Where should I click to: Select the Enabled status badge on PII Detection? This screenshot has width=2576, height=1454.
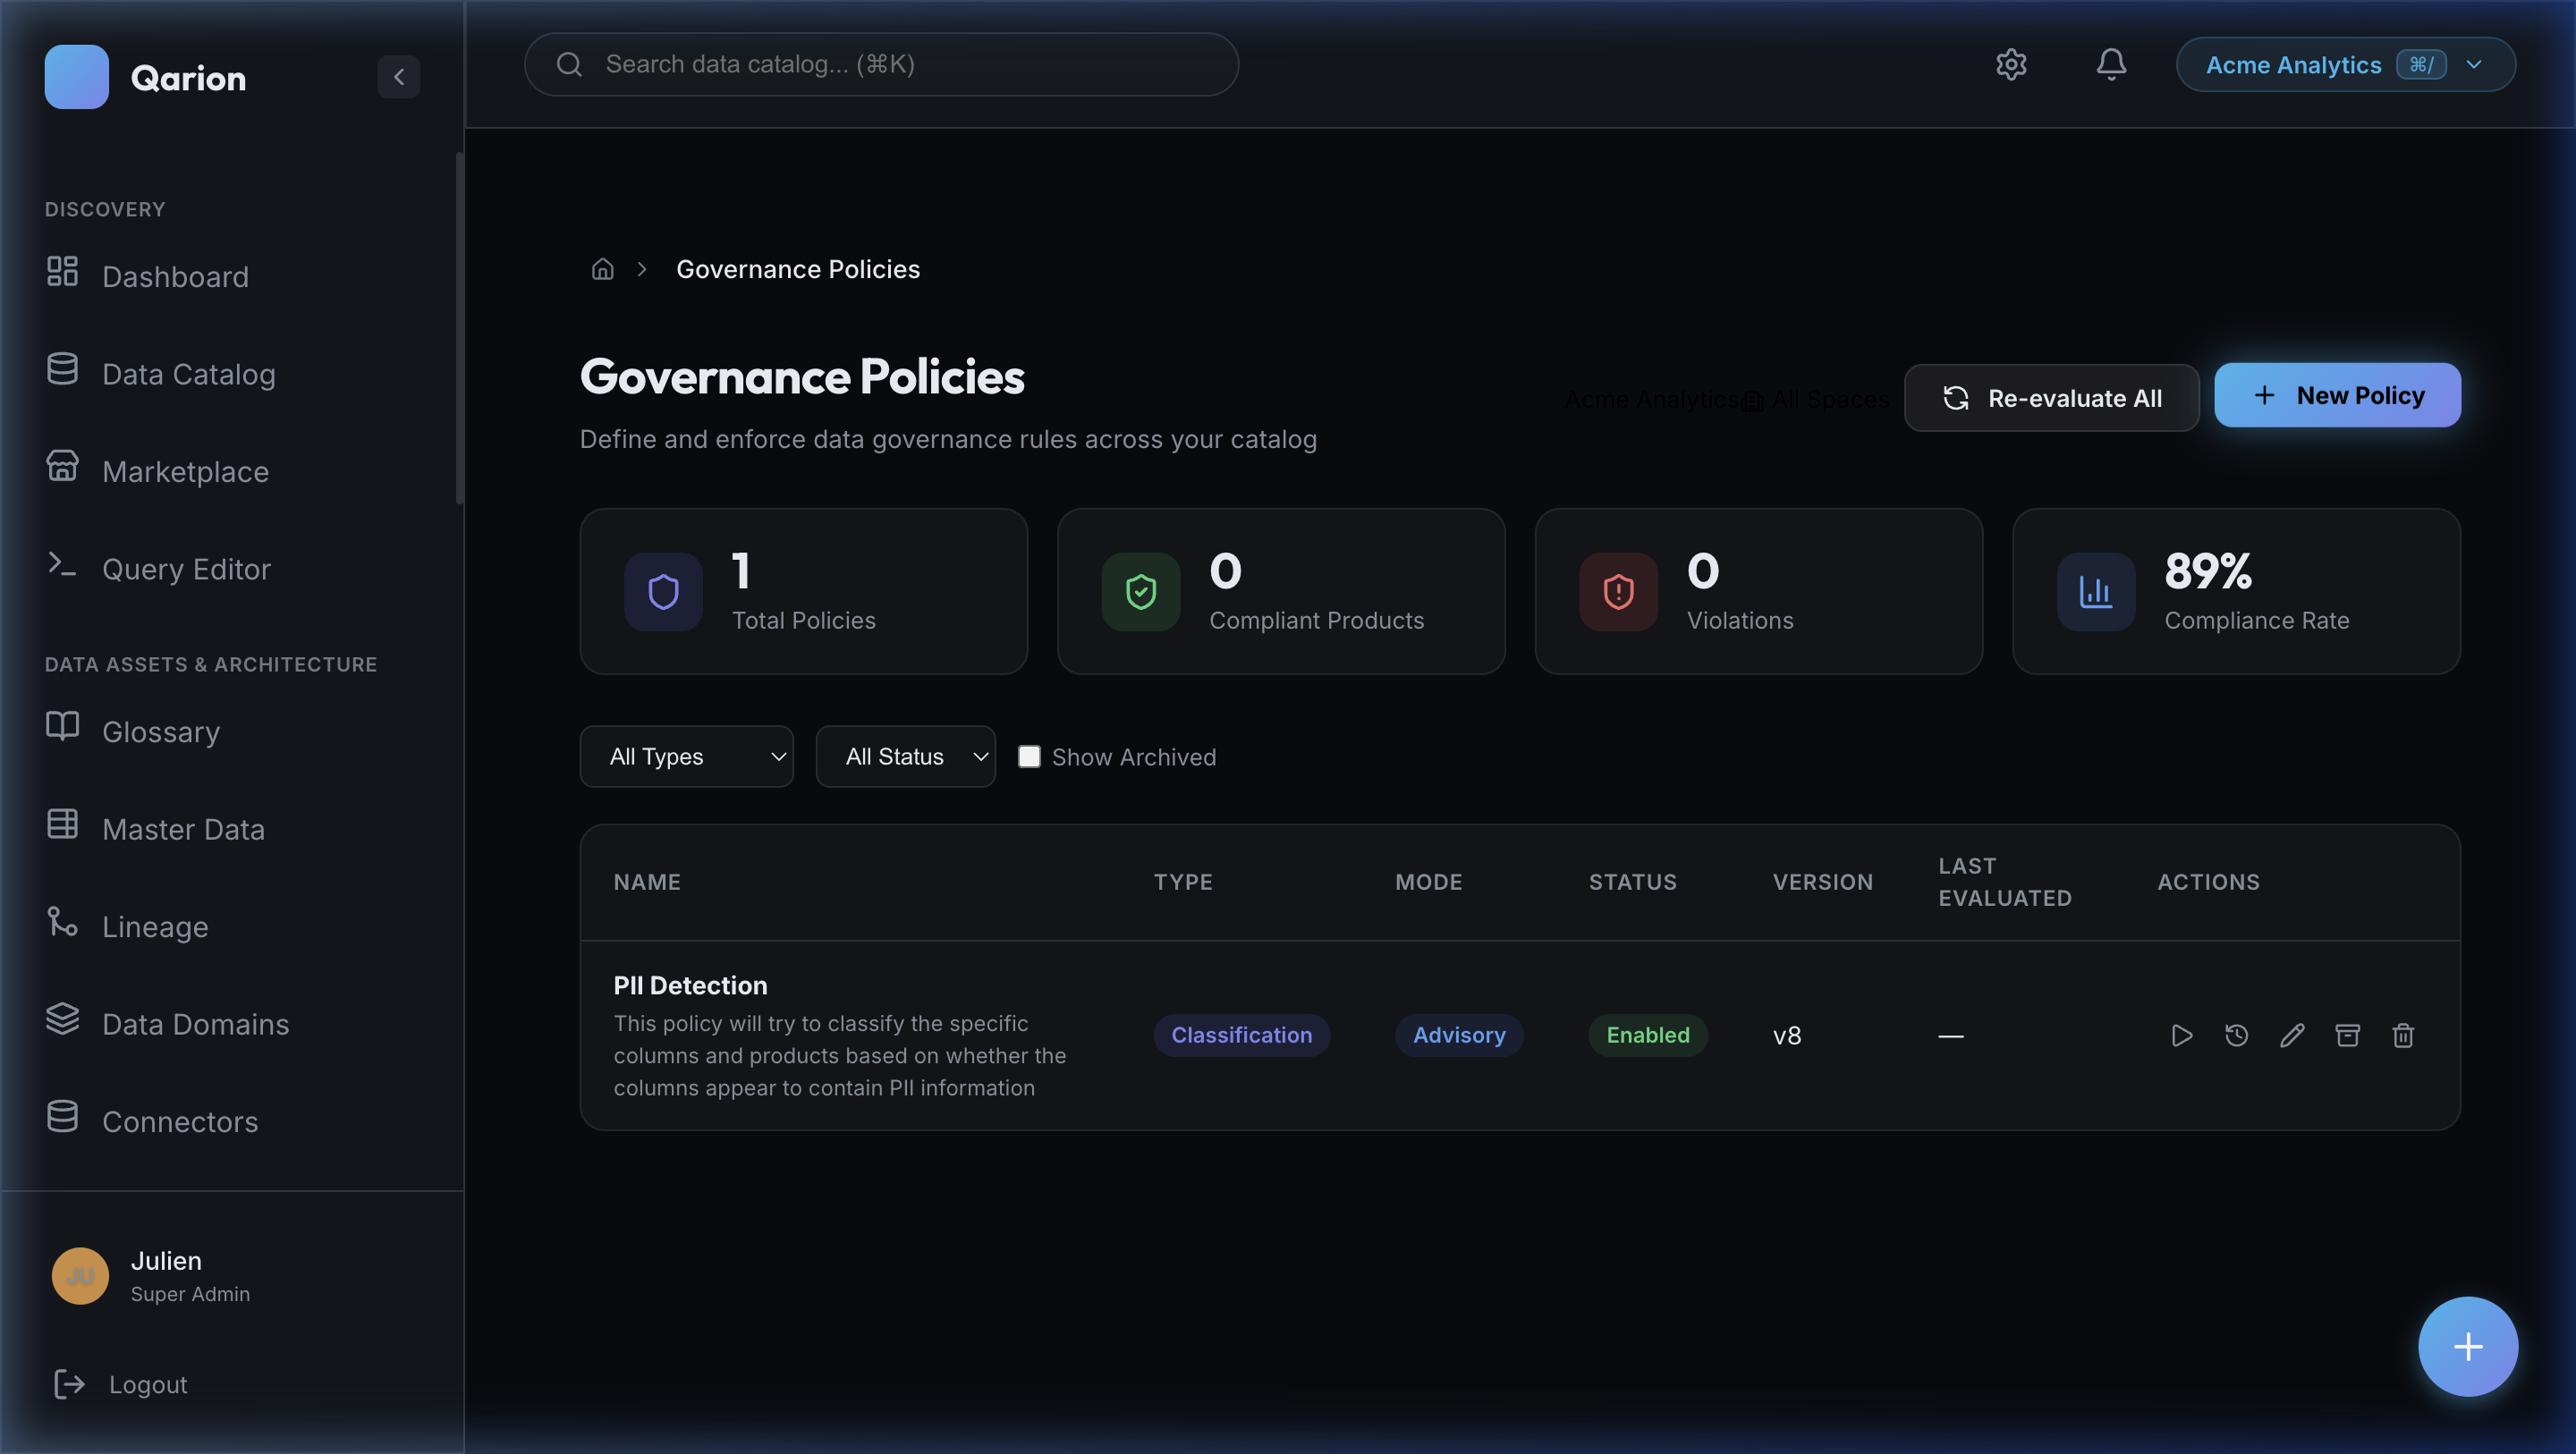(1646, 1035)
